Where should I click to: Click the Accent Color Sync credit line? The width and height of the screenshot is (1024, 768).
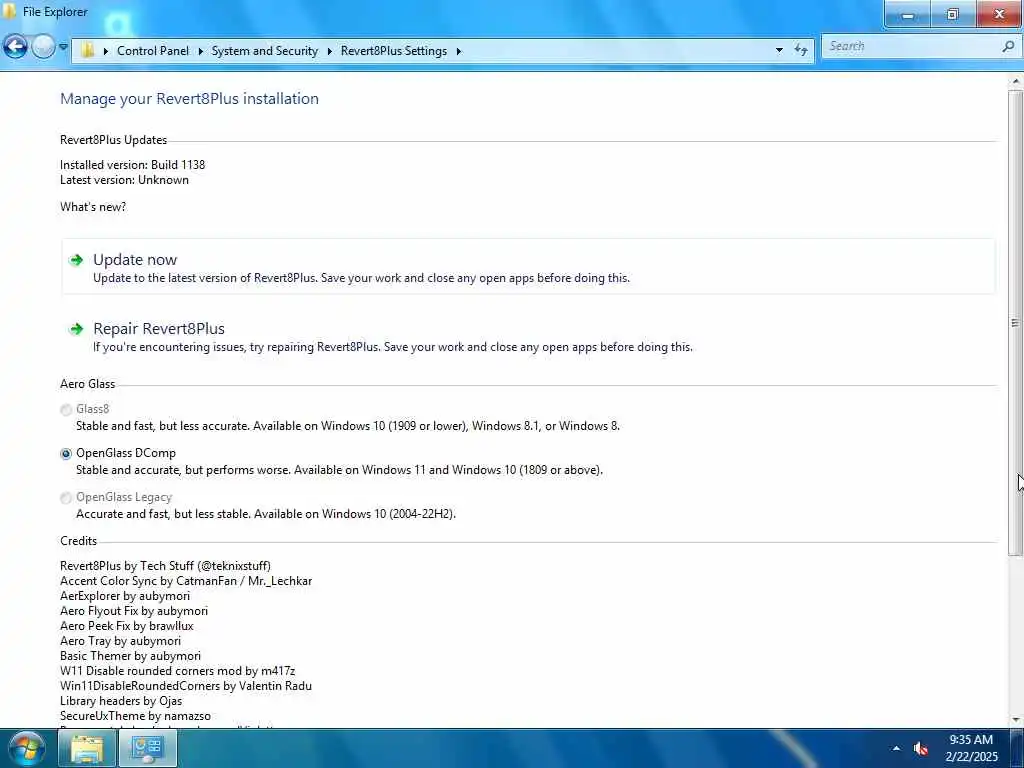tap(186, 581)
